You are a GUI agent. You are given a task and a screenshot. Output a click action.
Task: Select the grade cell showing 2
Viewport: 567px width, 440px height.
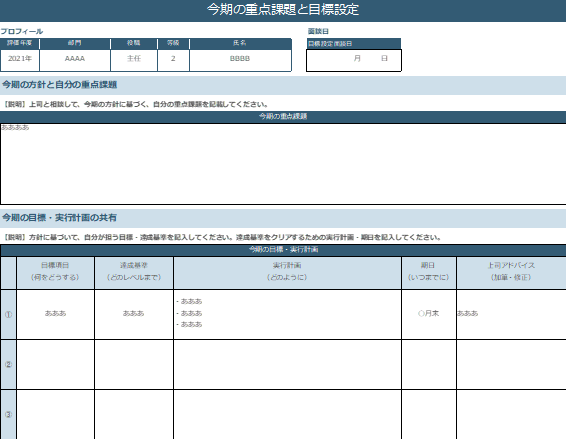pos(173,59)
